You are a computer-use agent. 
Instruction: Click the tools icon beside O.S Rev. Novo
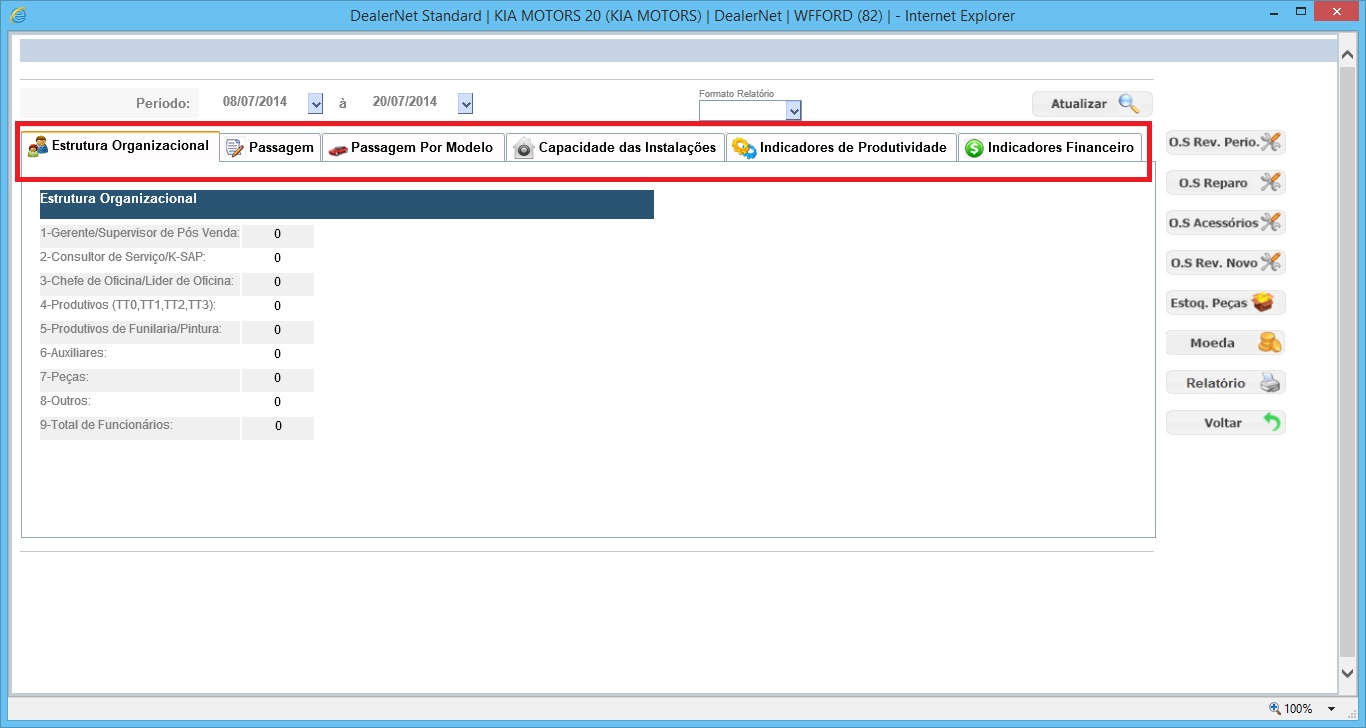(1271, 262)
